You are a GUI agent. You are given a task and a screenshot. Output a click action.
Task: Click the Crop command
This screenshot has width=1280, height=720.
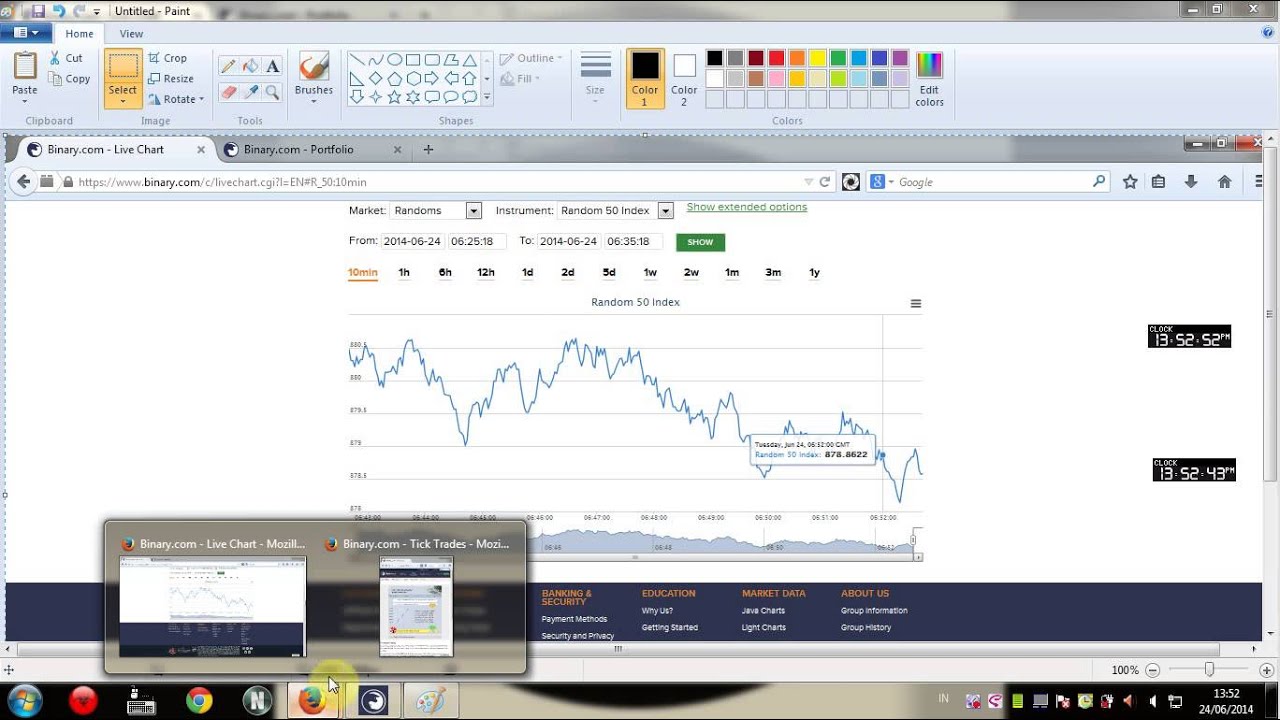coord(167,58)
